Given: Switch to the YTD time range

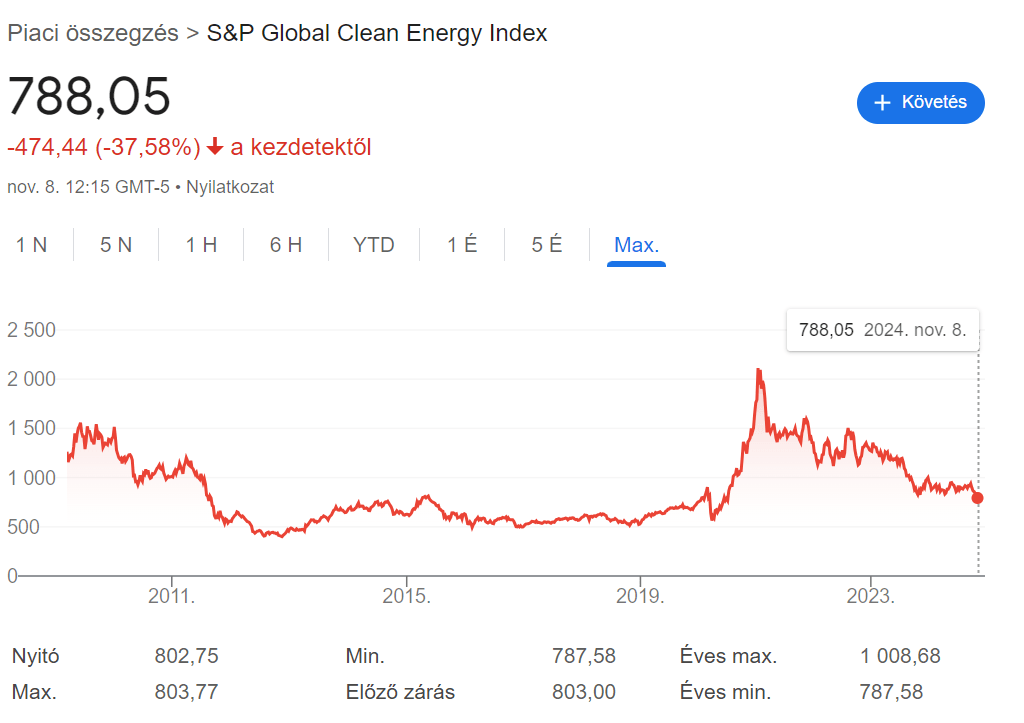Looking at the screenshot, I should coord(373,244).
